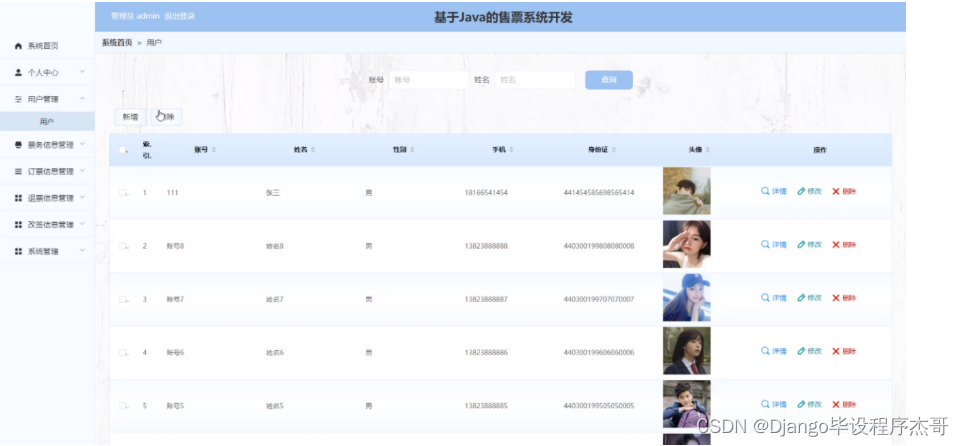Viewport: 964px width, 446px height.
Task: Click the grid icon beside 系统管理
Action: (x=18, y=252)
